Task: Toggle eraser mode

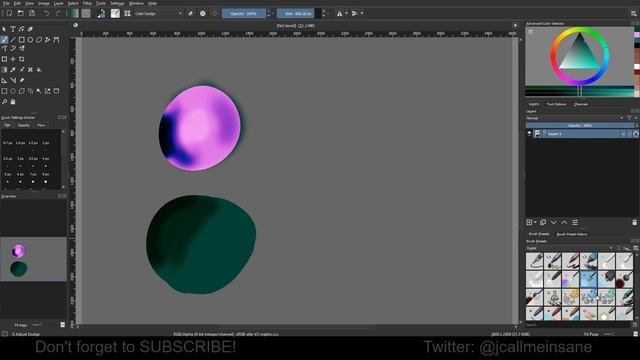Action: [x=190, y=13]
